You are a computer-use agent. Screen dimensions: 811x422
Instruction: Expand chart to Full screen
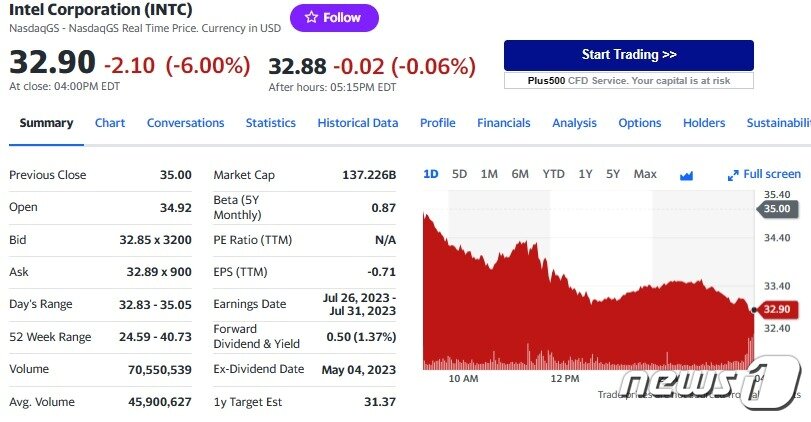coord(765,174)
